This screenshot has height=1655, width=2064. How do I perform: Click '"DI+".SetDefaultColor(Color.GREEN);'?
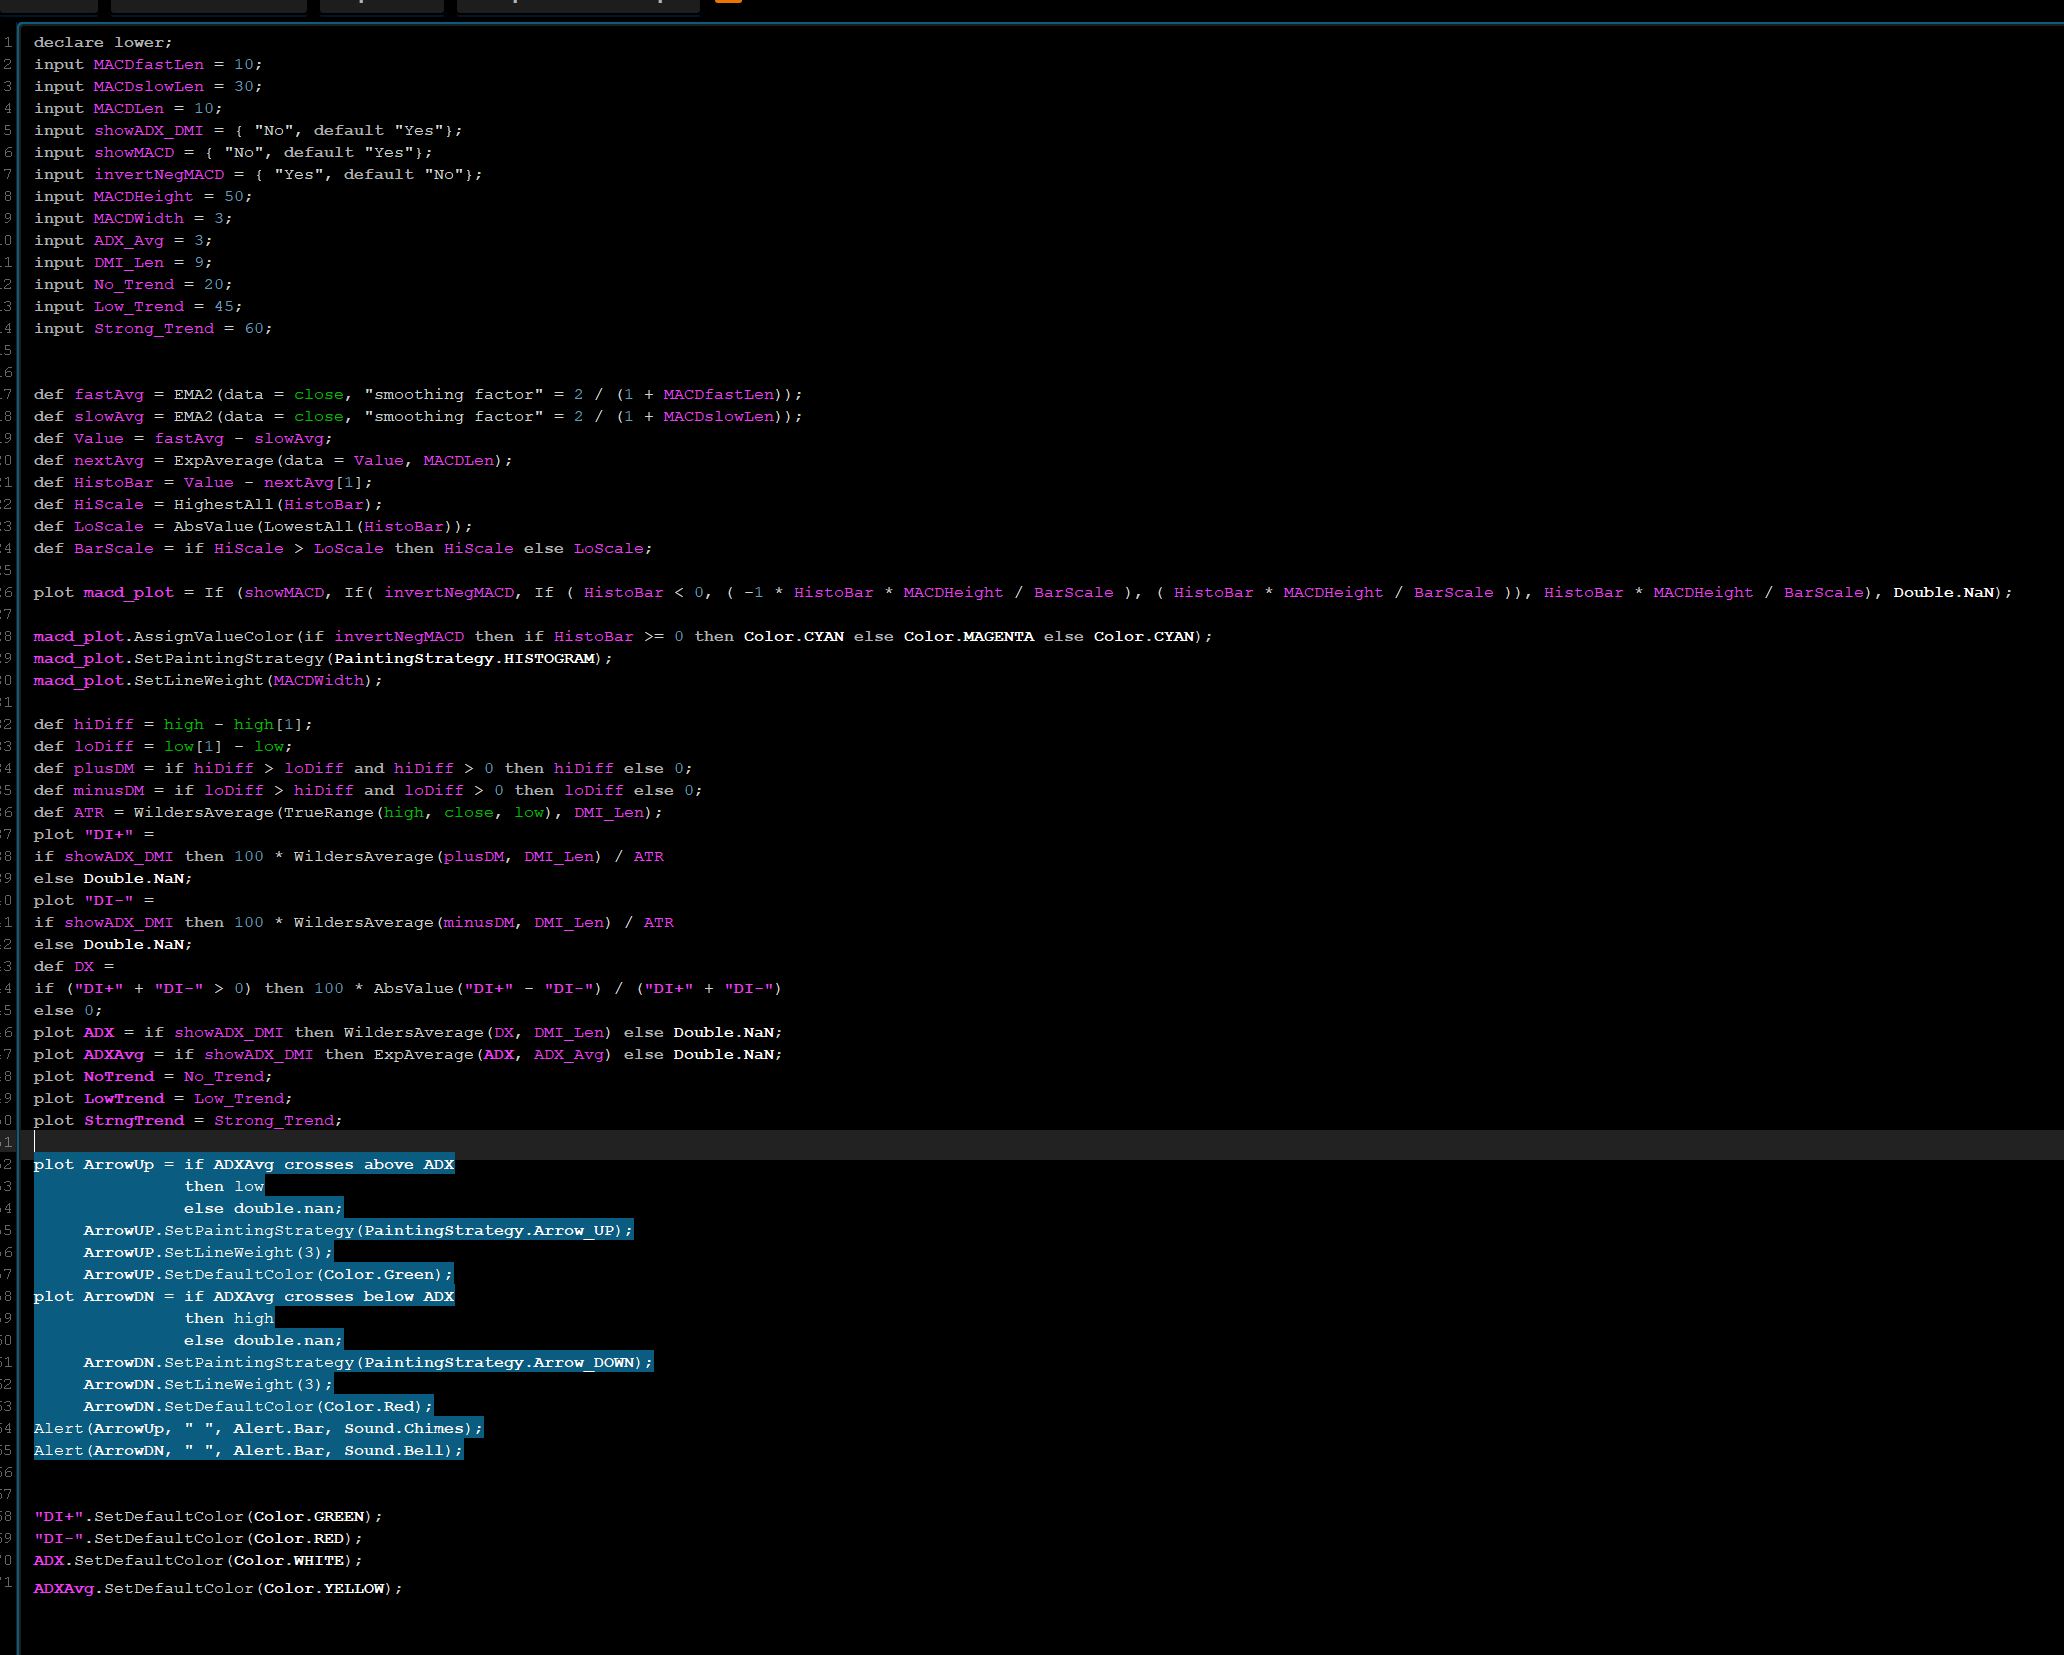coord(208,1516)
